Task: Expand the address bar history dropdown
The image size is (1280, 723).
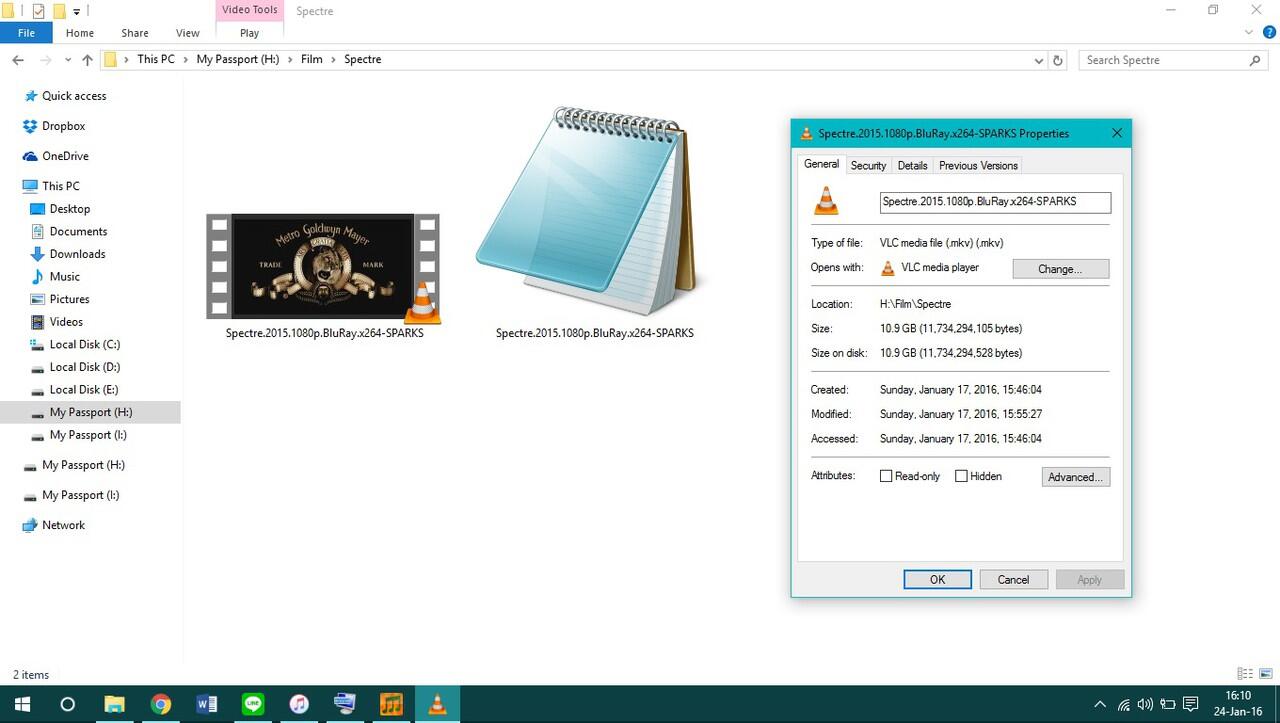Action: [x=1038, y=60]
